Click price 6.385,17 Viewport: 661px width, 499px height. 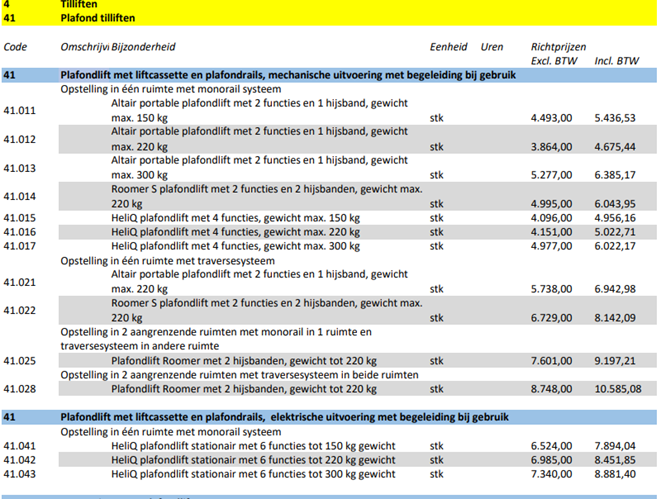coord(615,175)
